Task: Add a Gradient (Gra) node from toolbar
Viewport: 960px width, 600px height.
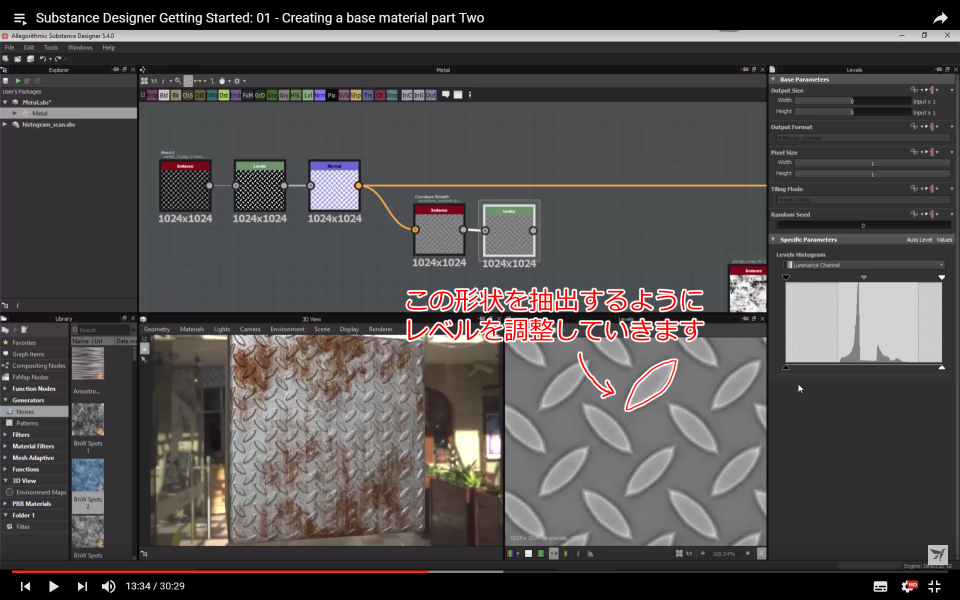Action: pos(272,96)
